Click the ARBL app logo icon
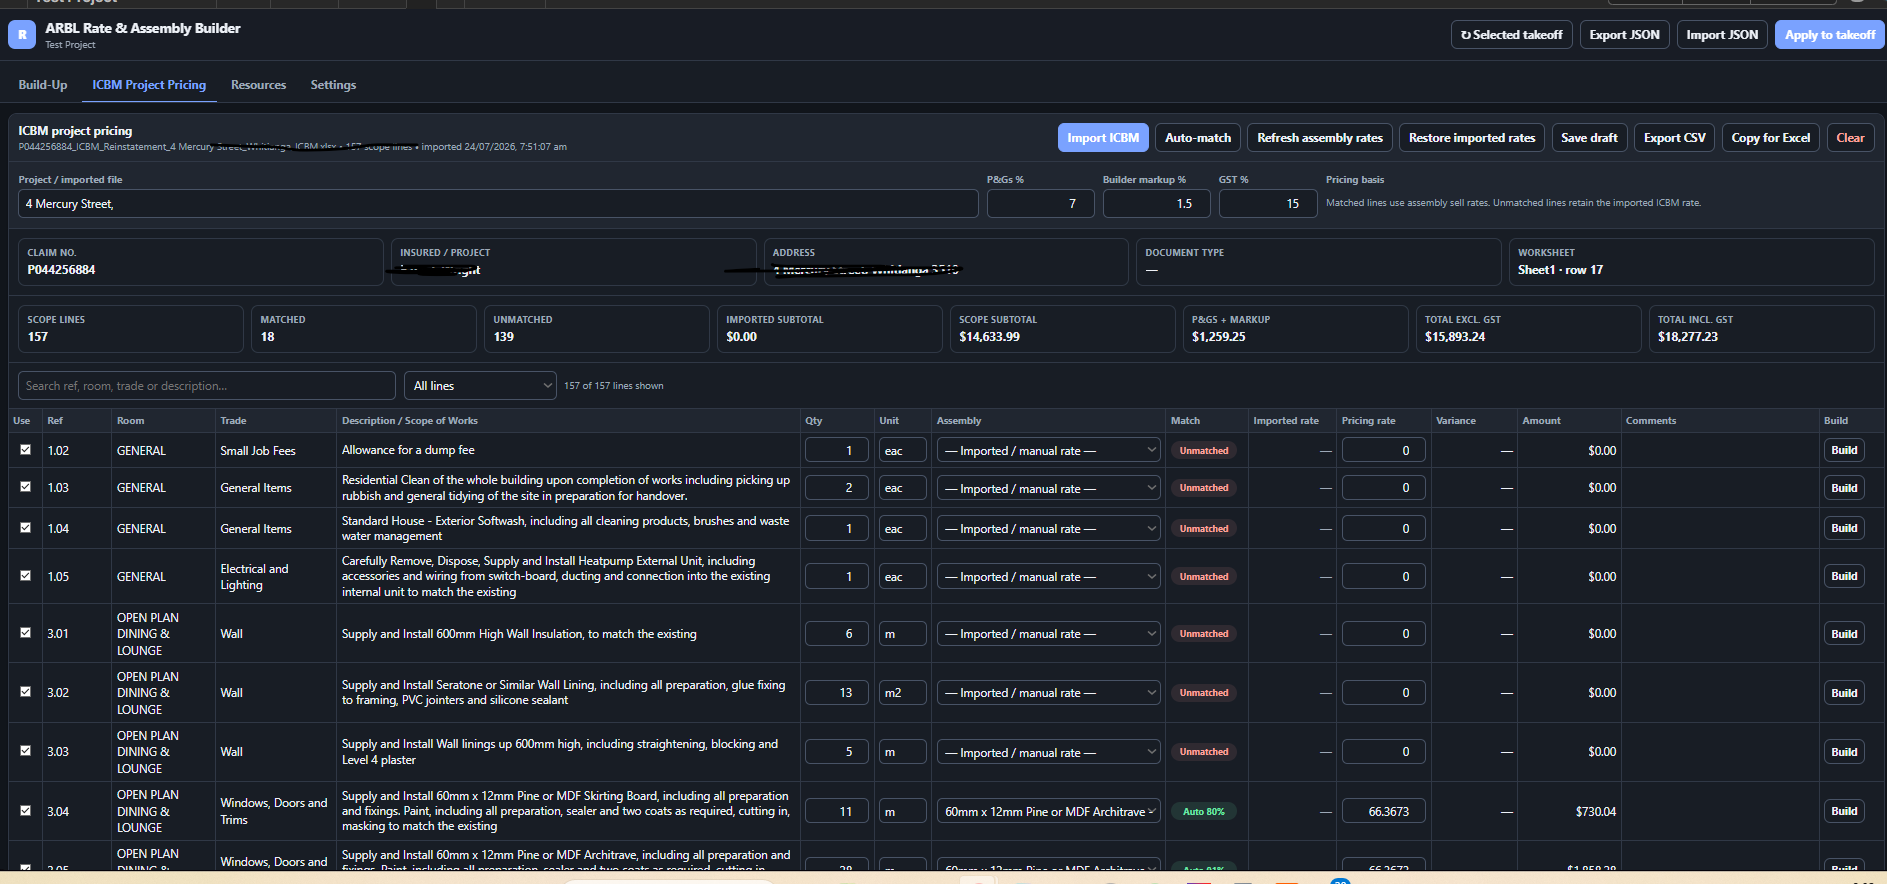1887x884 pixels. [x=22, y=35]
